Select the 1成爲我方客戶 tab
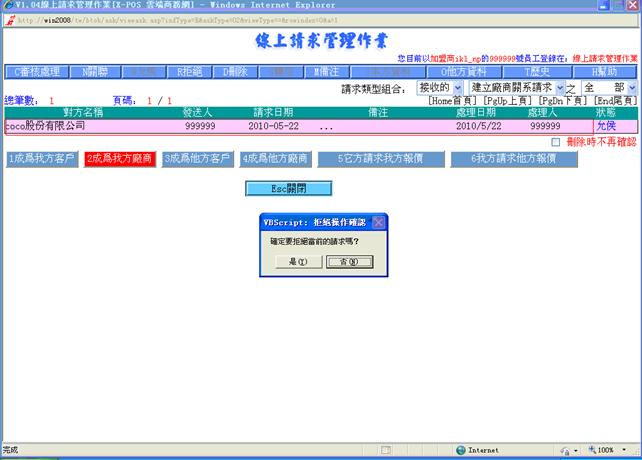This screenshot has height=460, width=642. (41, 159)
